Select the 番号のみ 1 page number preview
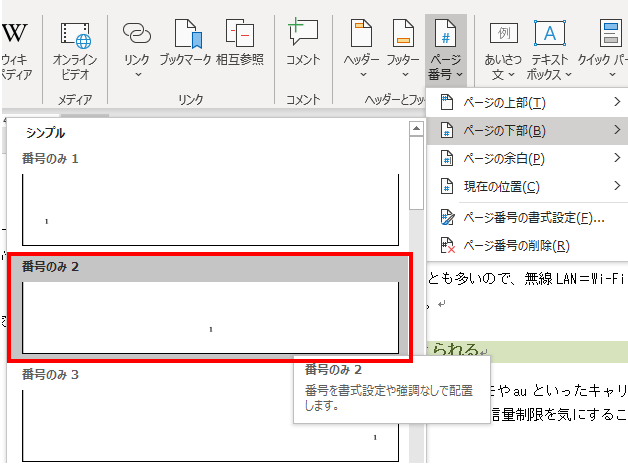Screen dimensions: 628x469 pos(210,209)
